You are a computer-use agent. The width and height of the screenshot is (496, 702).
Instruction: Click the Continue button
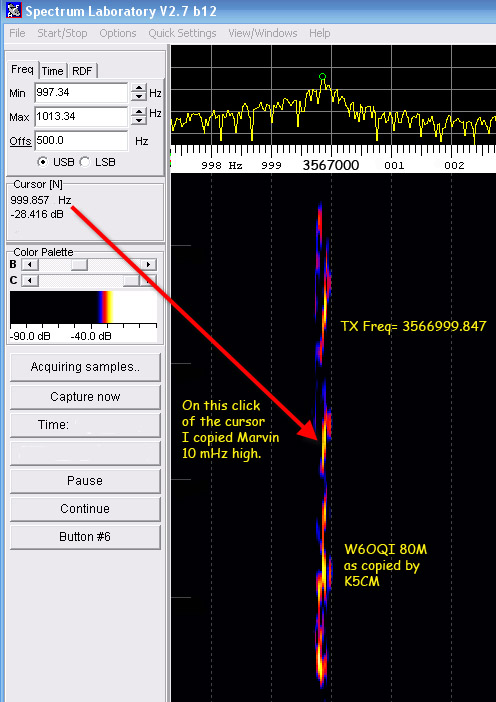coord(85,509)
